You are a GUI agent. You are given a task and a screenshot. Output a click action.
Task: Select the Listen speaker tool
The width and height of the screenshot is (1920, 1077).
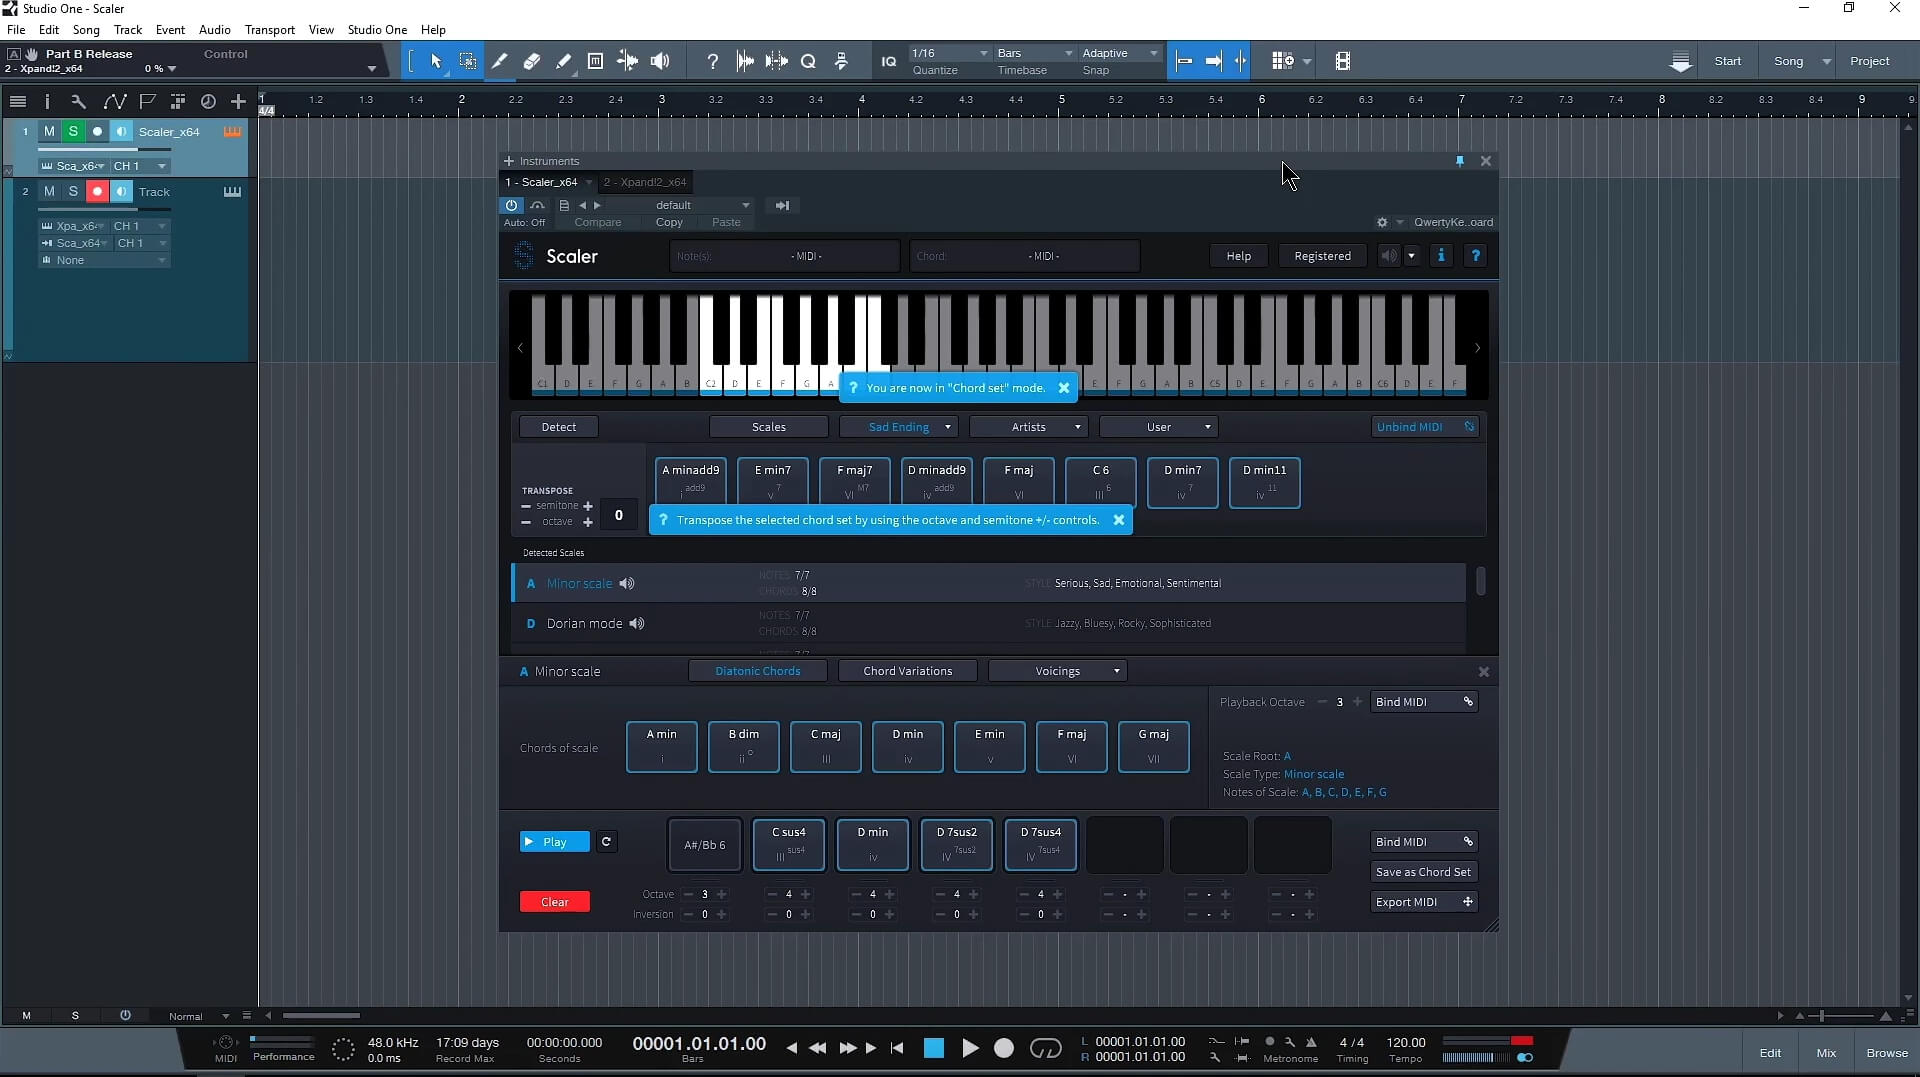click(x=660, y=61)
